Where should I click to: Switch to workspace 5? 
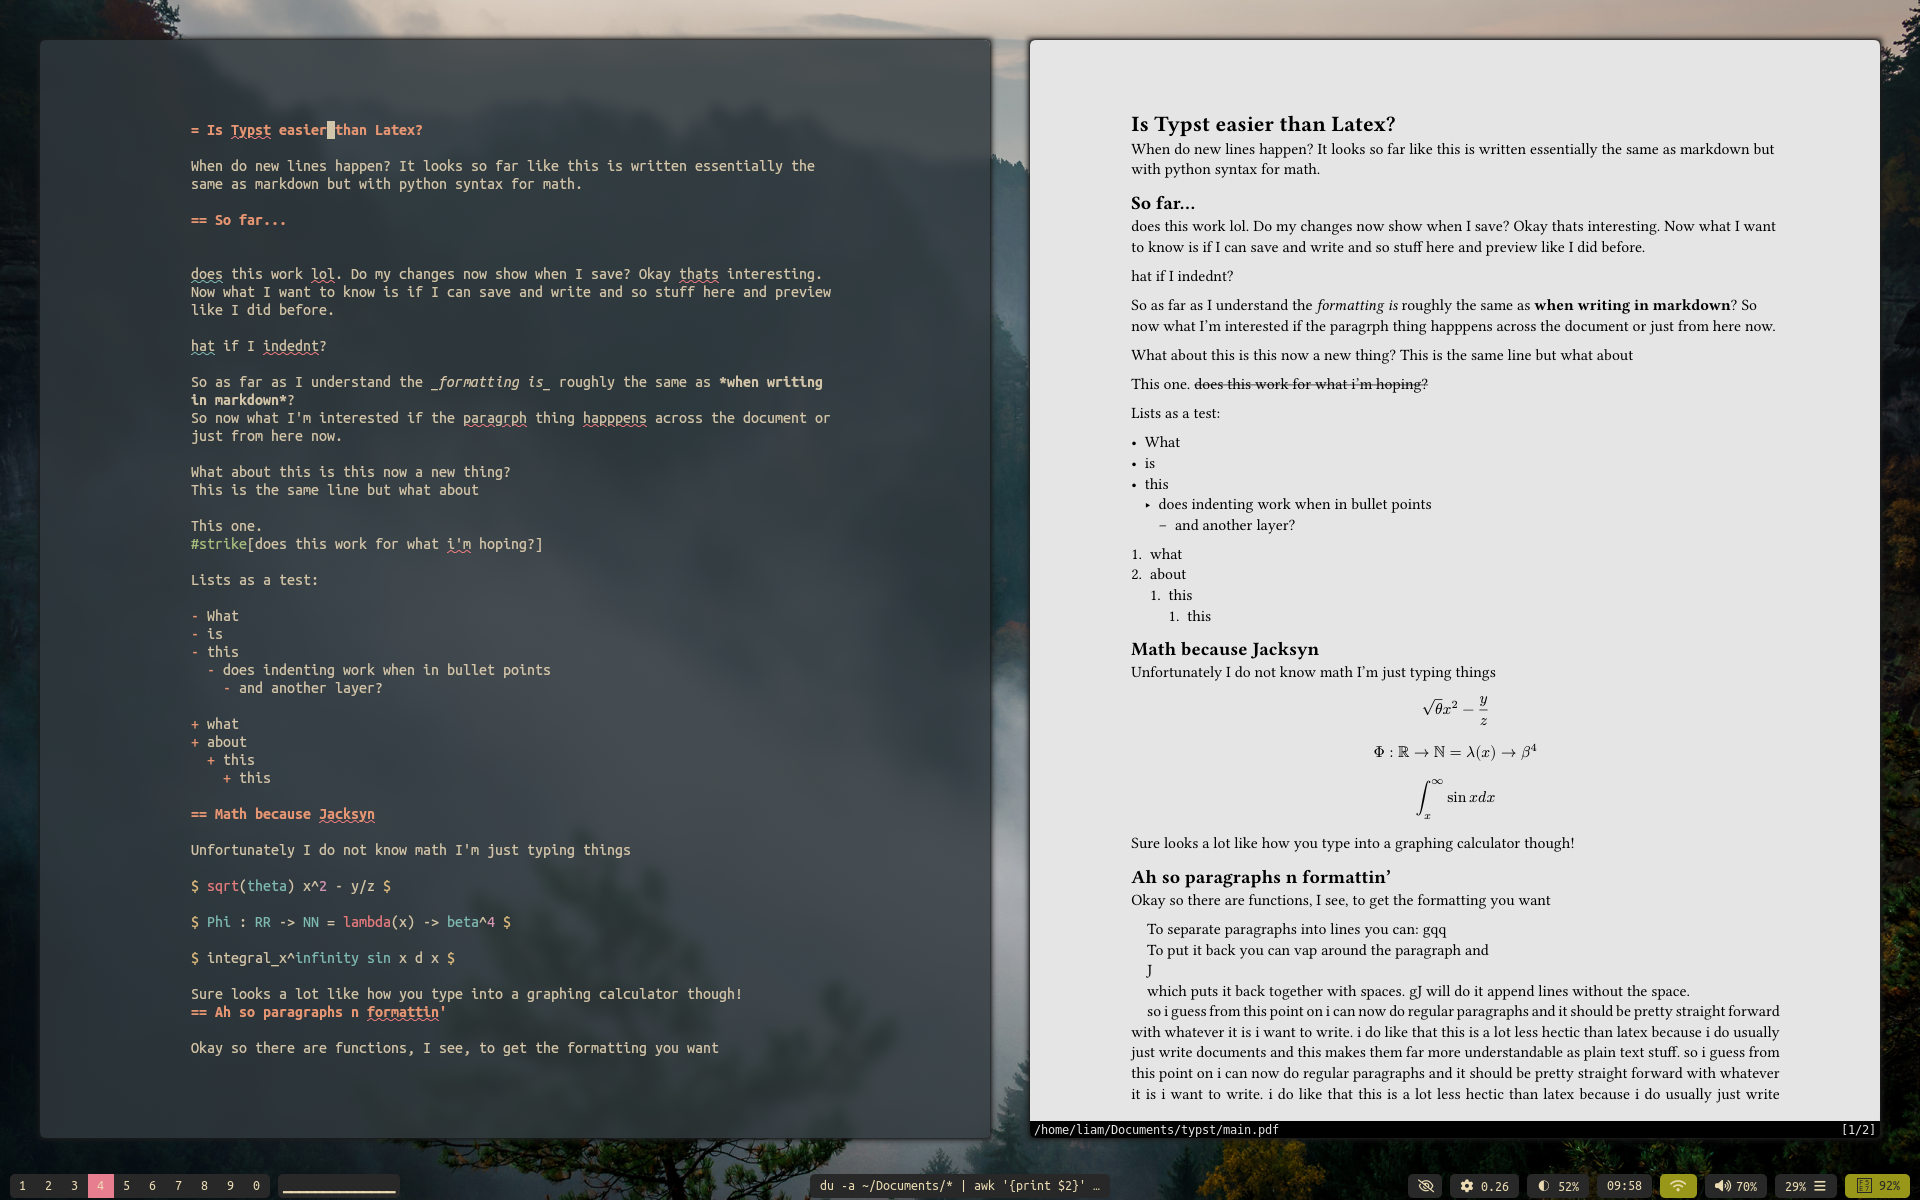126,1186
